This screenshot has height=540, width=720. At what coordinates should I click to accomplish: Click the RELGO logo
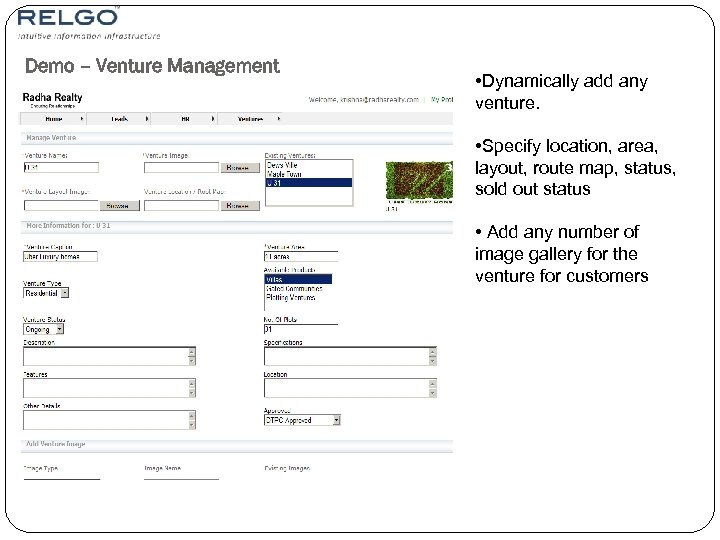68,17
